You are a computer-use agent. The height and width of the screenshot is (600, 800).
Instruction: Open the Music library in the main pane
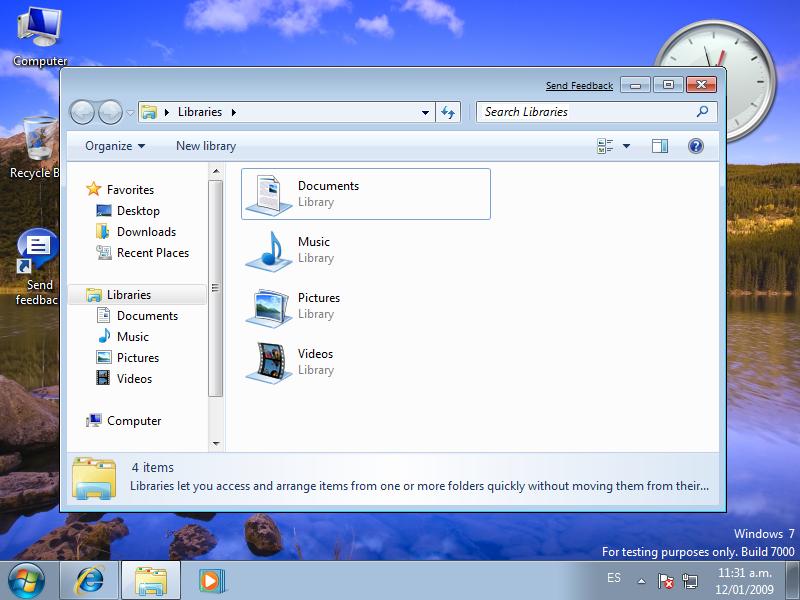(313, 249)
